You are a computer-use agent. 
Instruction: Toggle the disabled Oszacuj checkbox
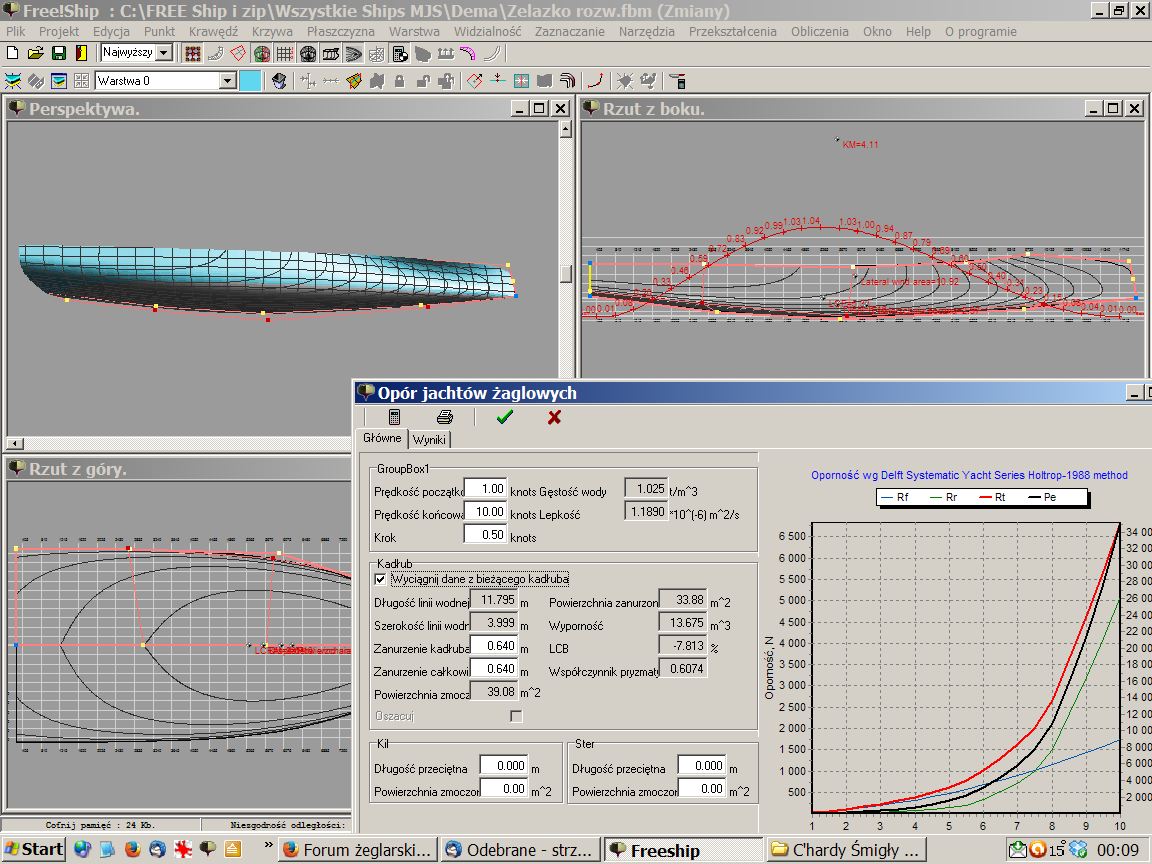(516, 716)
